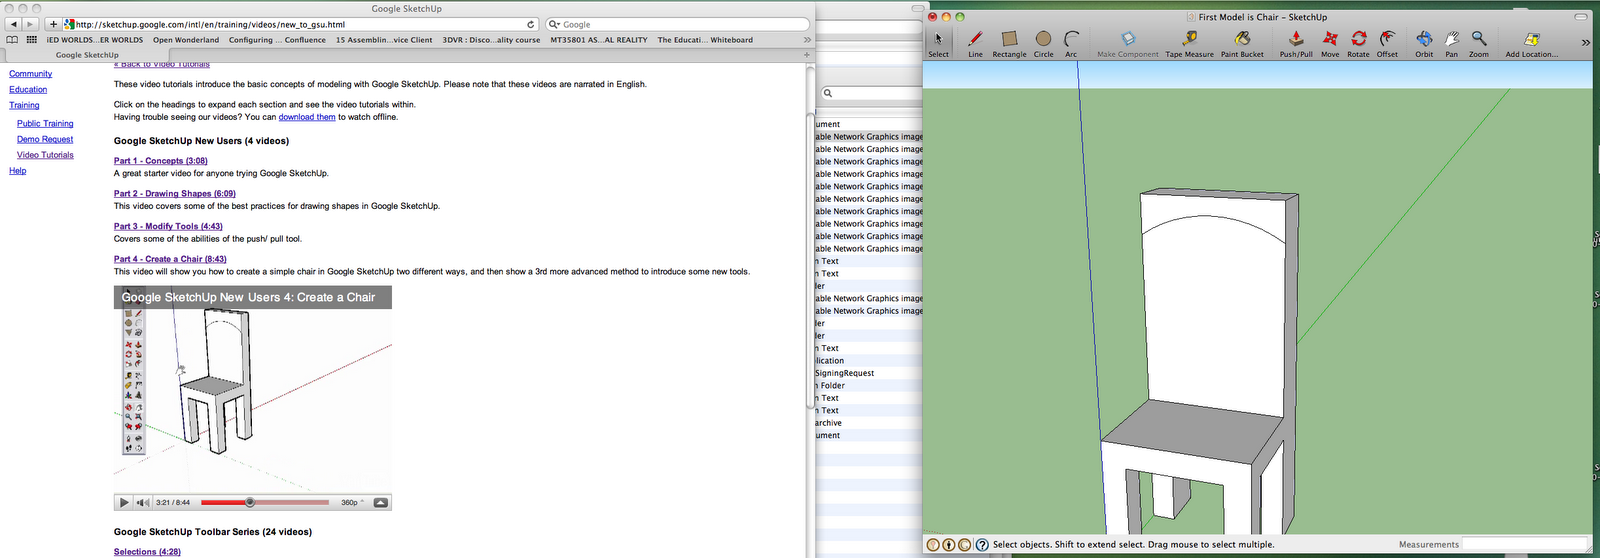
Task: Expand 'Part 3 - Modify Tools (4:43)' heading
Action: (x=168, y=227)
